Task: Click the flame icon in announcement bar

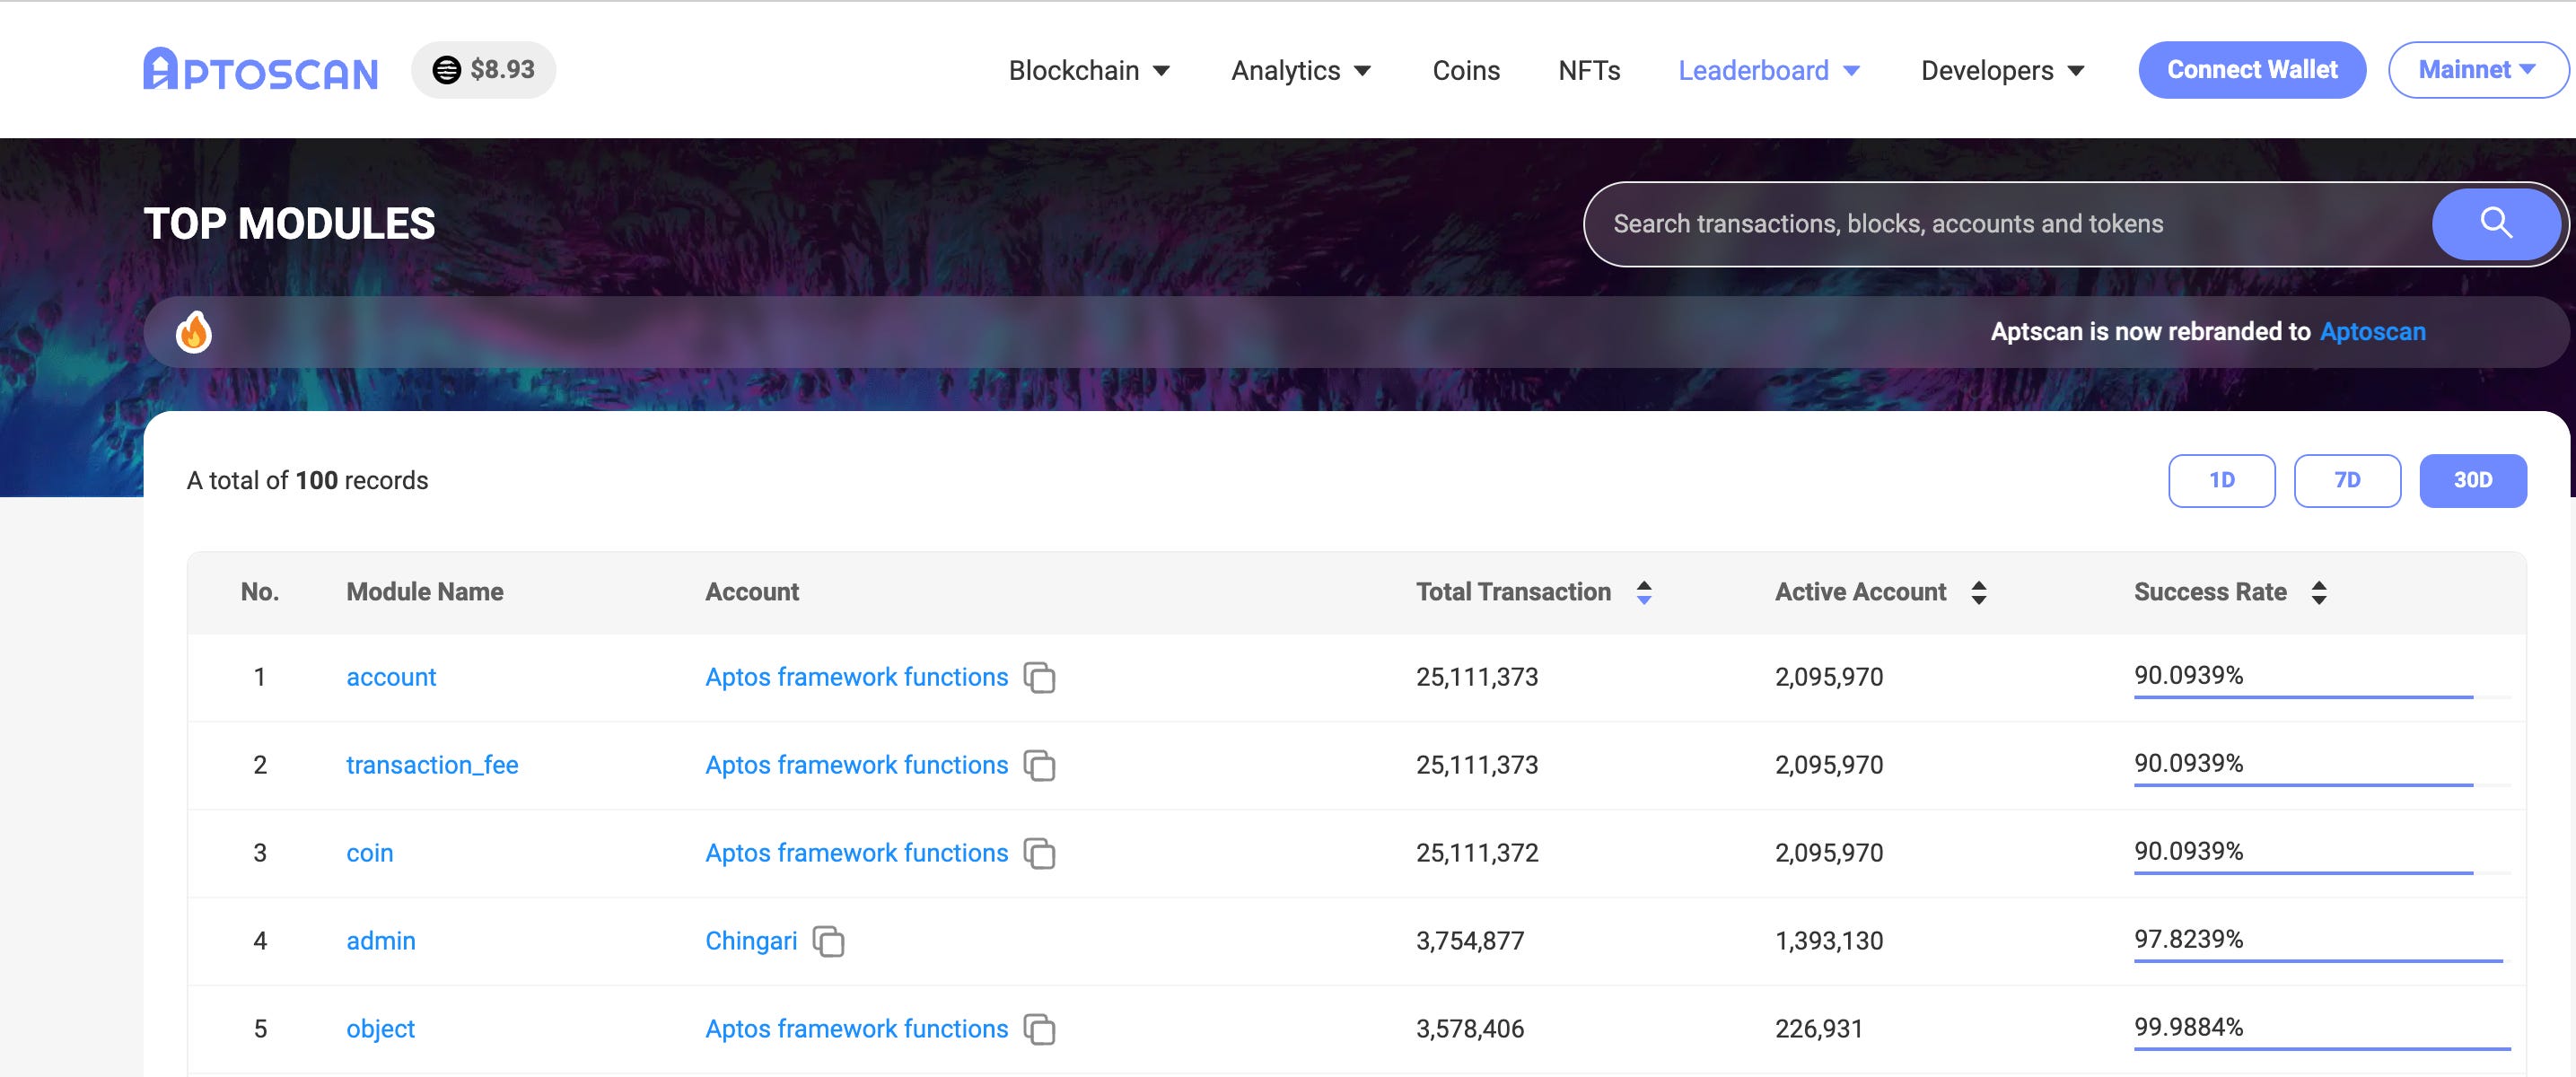Action: [194, 332]
